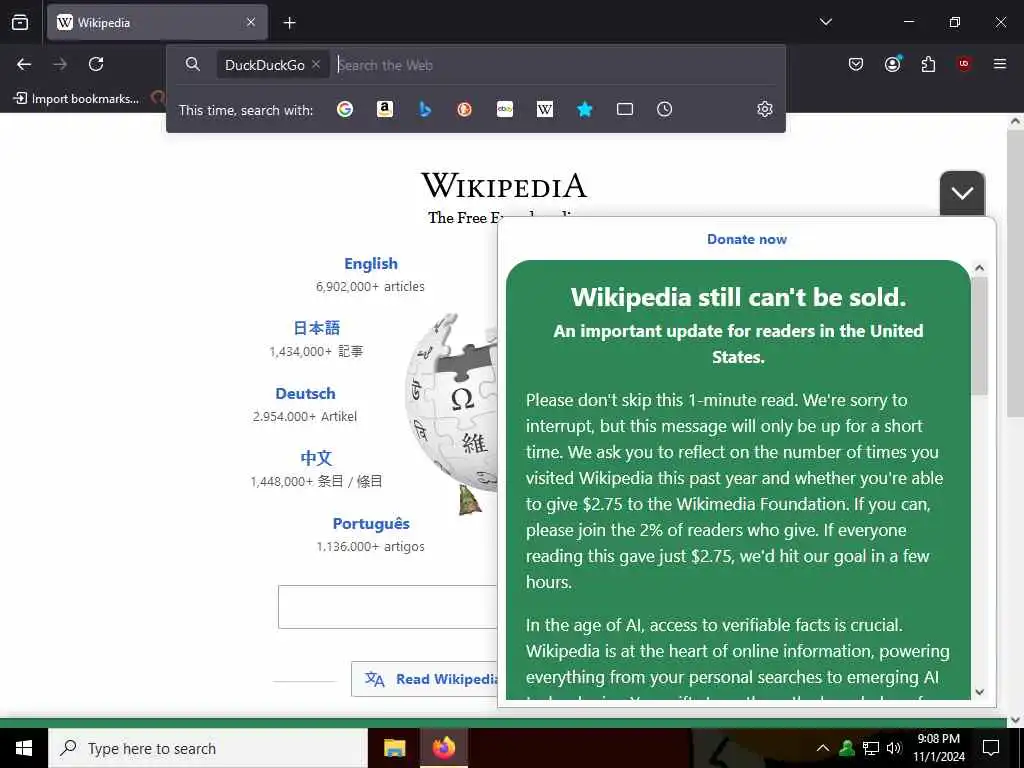
Task: Open the list all tabs dropdown
Action: click(x=825, y=22)
